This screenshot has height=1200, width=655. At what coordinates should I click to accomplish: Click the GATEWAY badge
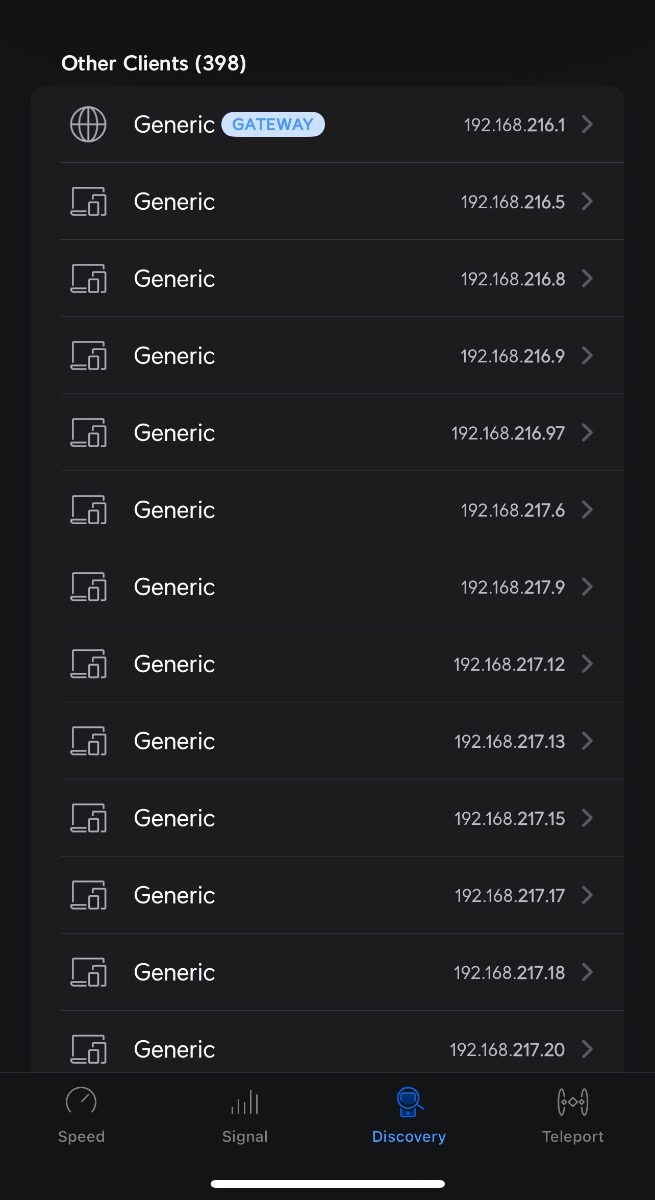[273, 125]
